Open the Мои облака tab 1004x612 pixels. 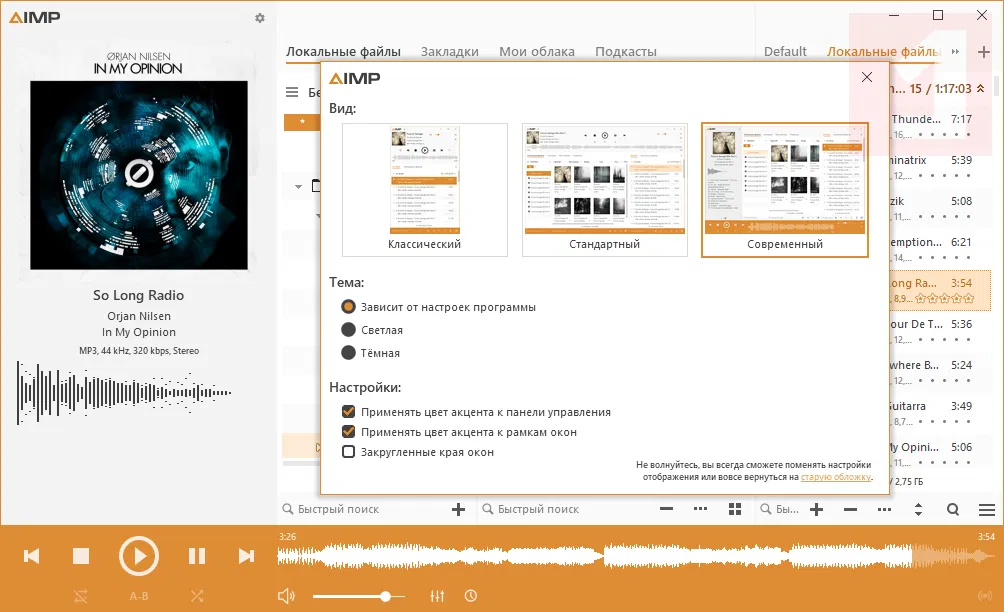point(537,51)
